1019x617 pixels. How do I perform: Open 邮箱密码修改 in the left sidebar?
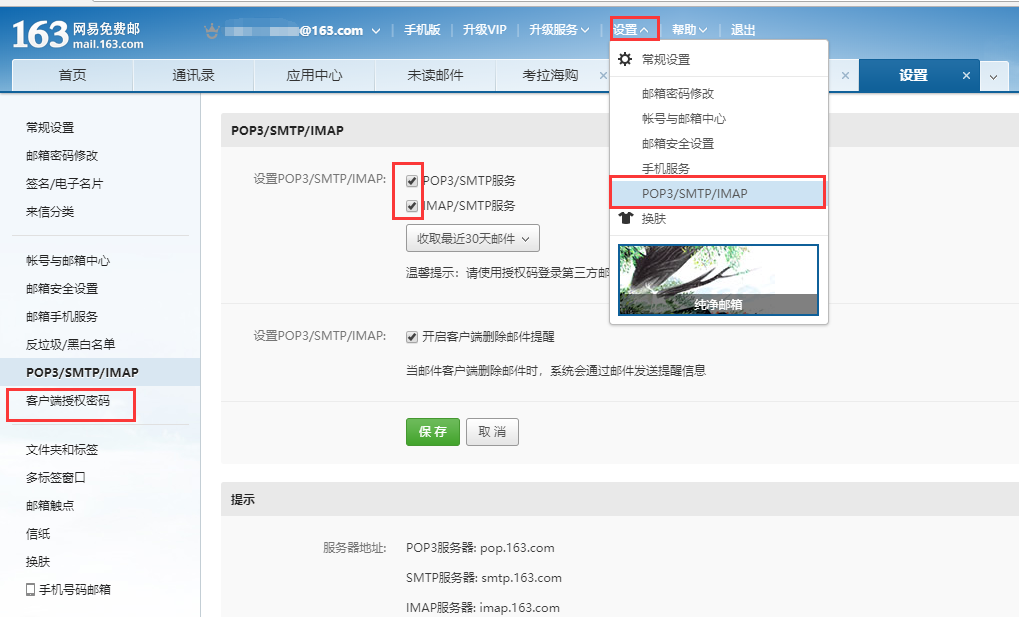[62, 155]
